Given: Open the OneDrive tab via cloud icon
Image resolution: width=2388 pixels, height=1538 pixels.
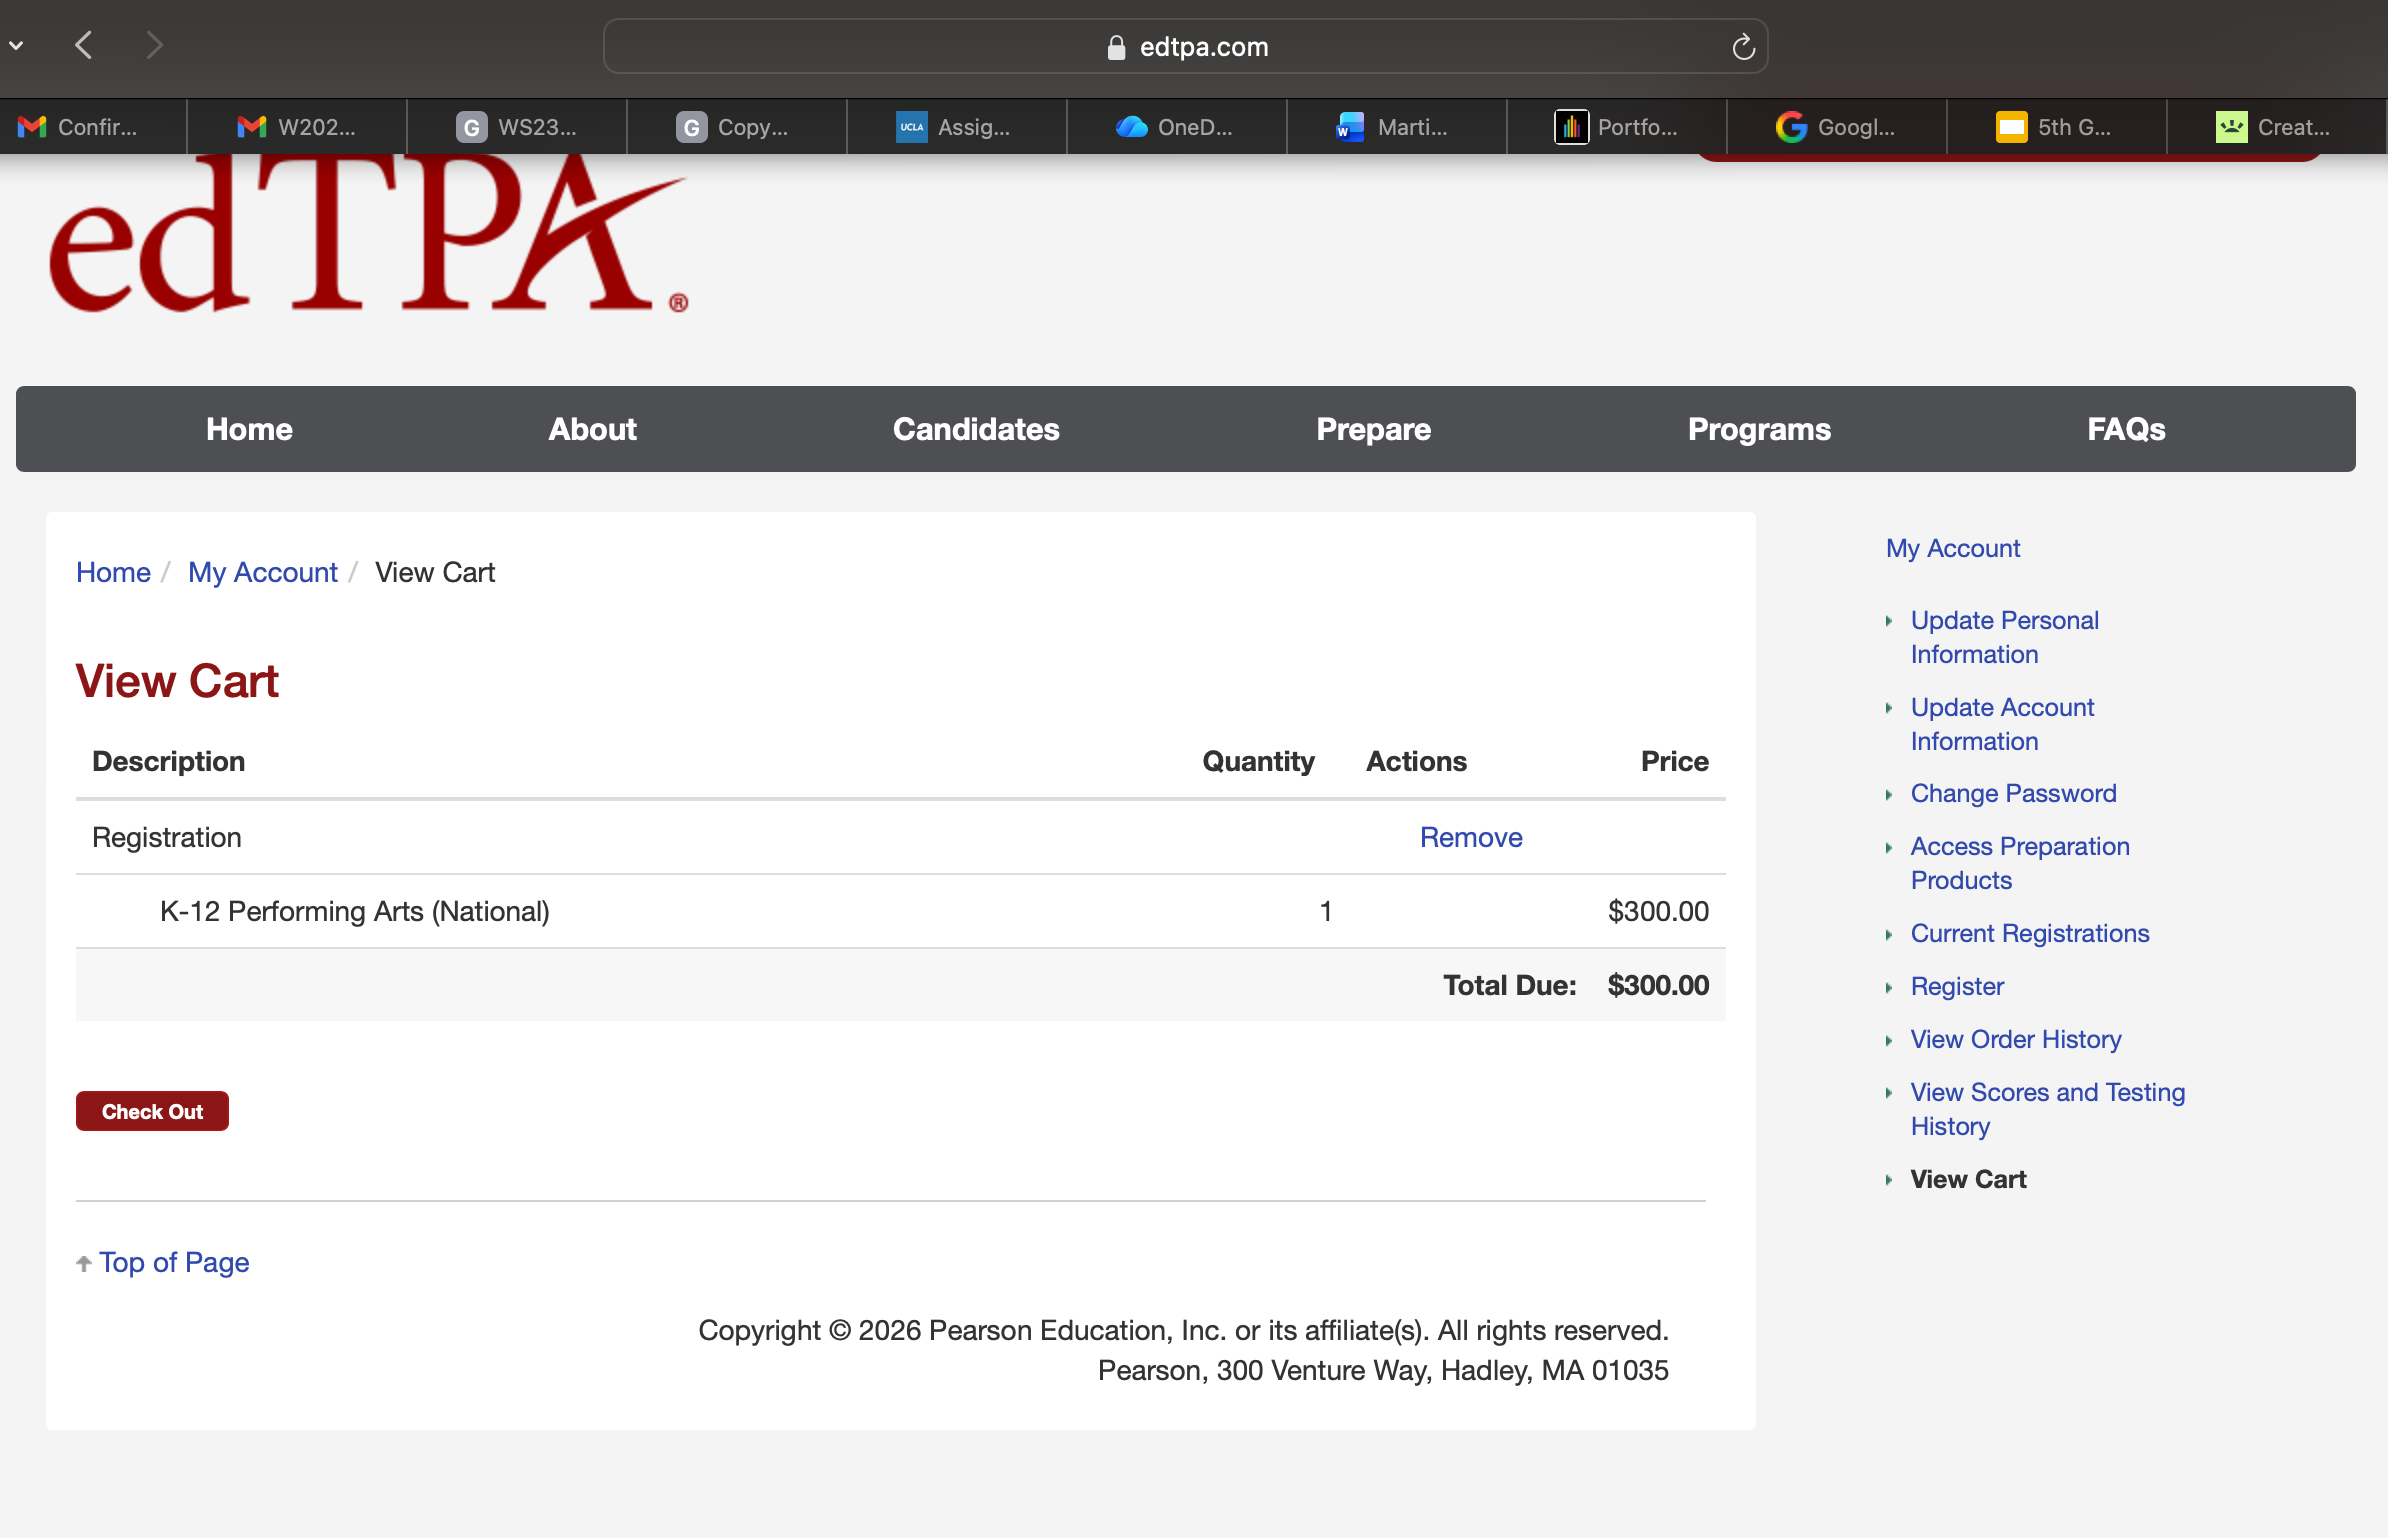Looking at the screenshot, I should click(1132, 127).
